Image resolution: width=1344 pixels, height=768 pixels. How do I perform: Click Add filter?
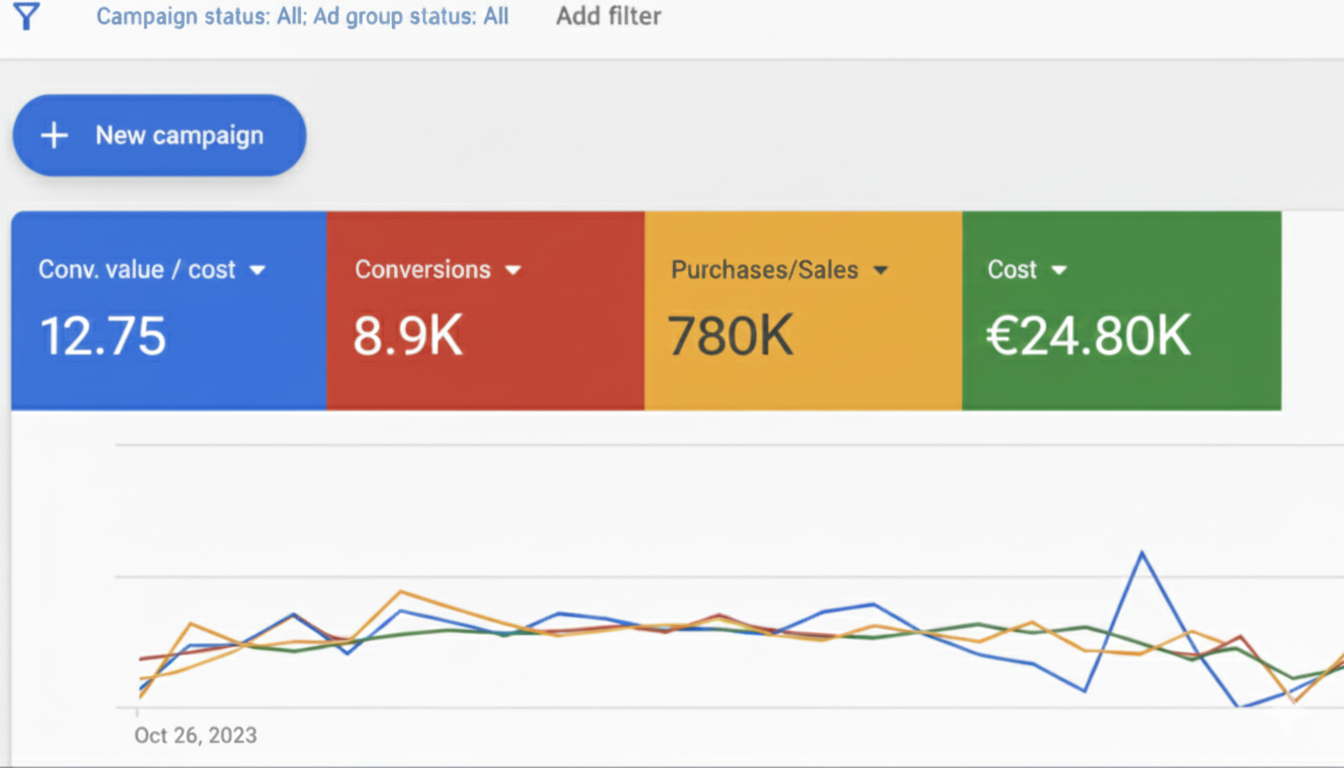(608, 16)
